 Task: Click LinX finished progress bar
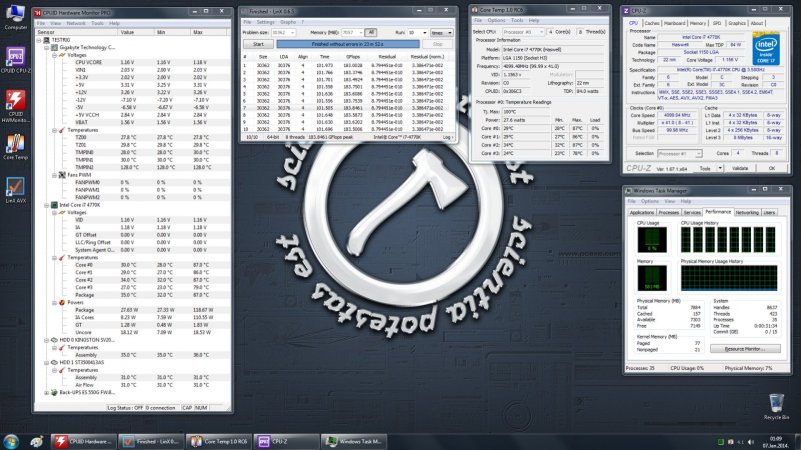[348, 44]
